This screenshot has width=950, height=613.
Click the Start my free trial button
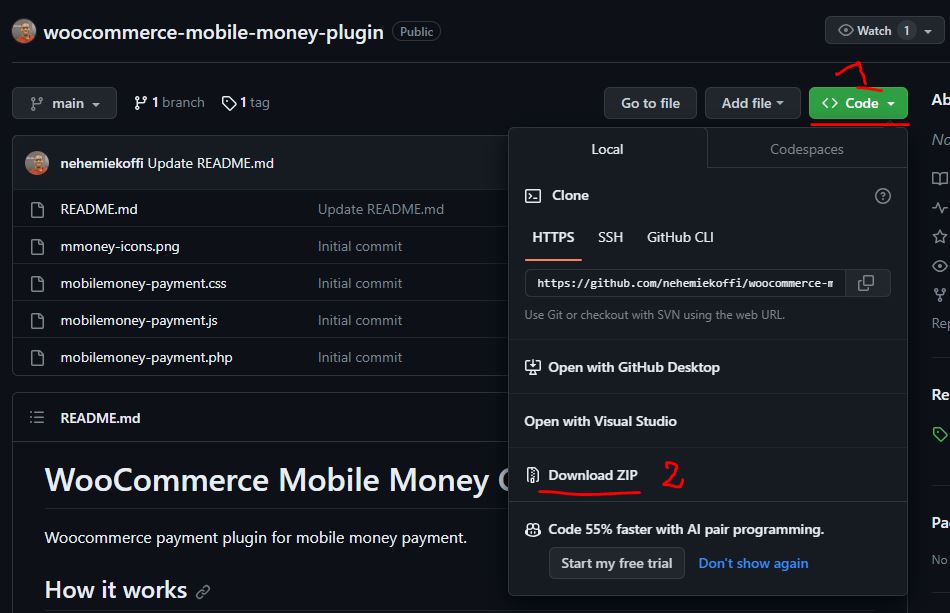(617, 563)
